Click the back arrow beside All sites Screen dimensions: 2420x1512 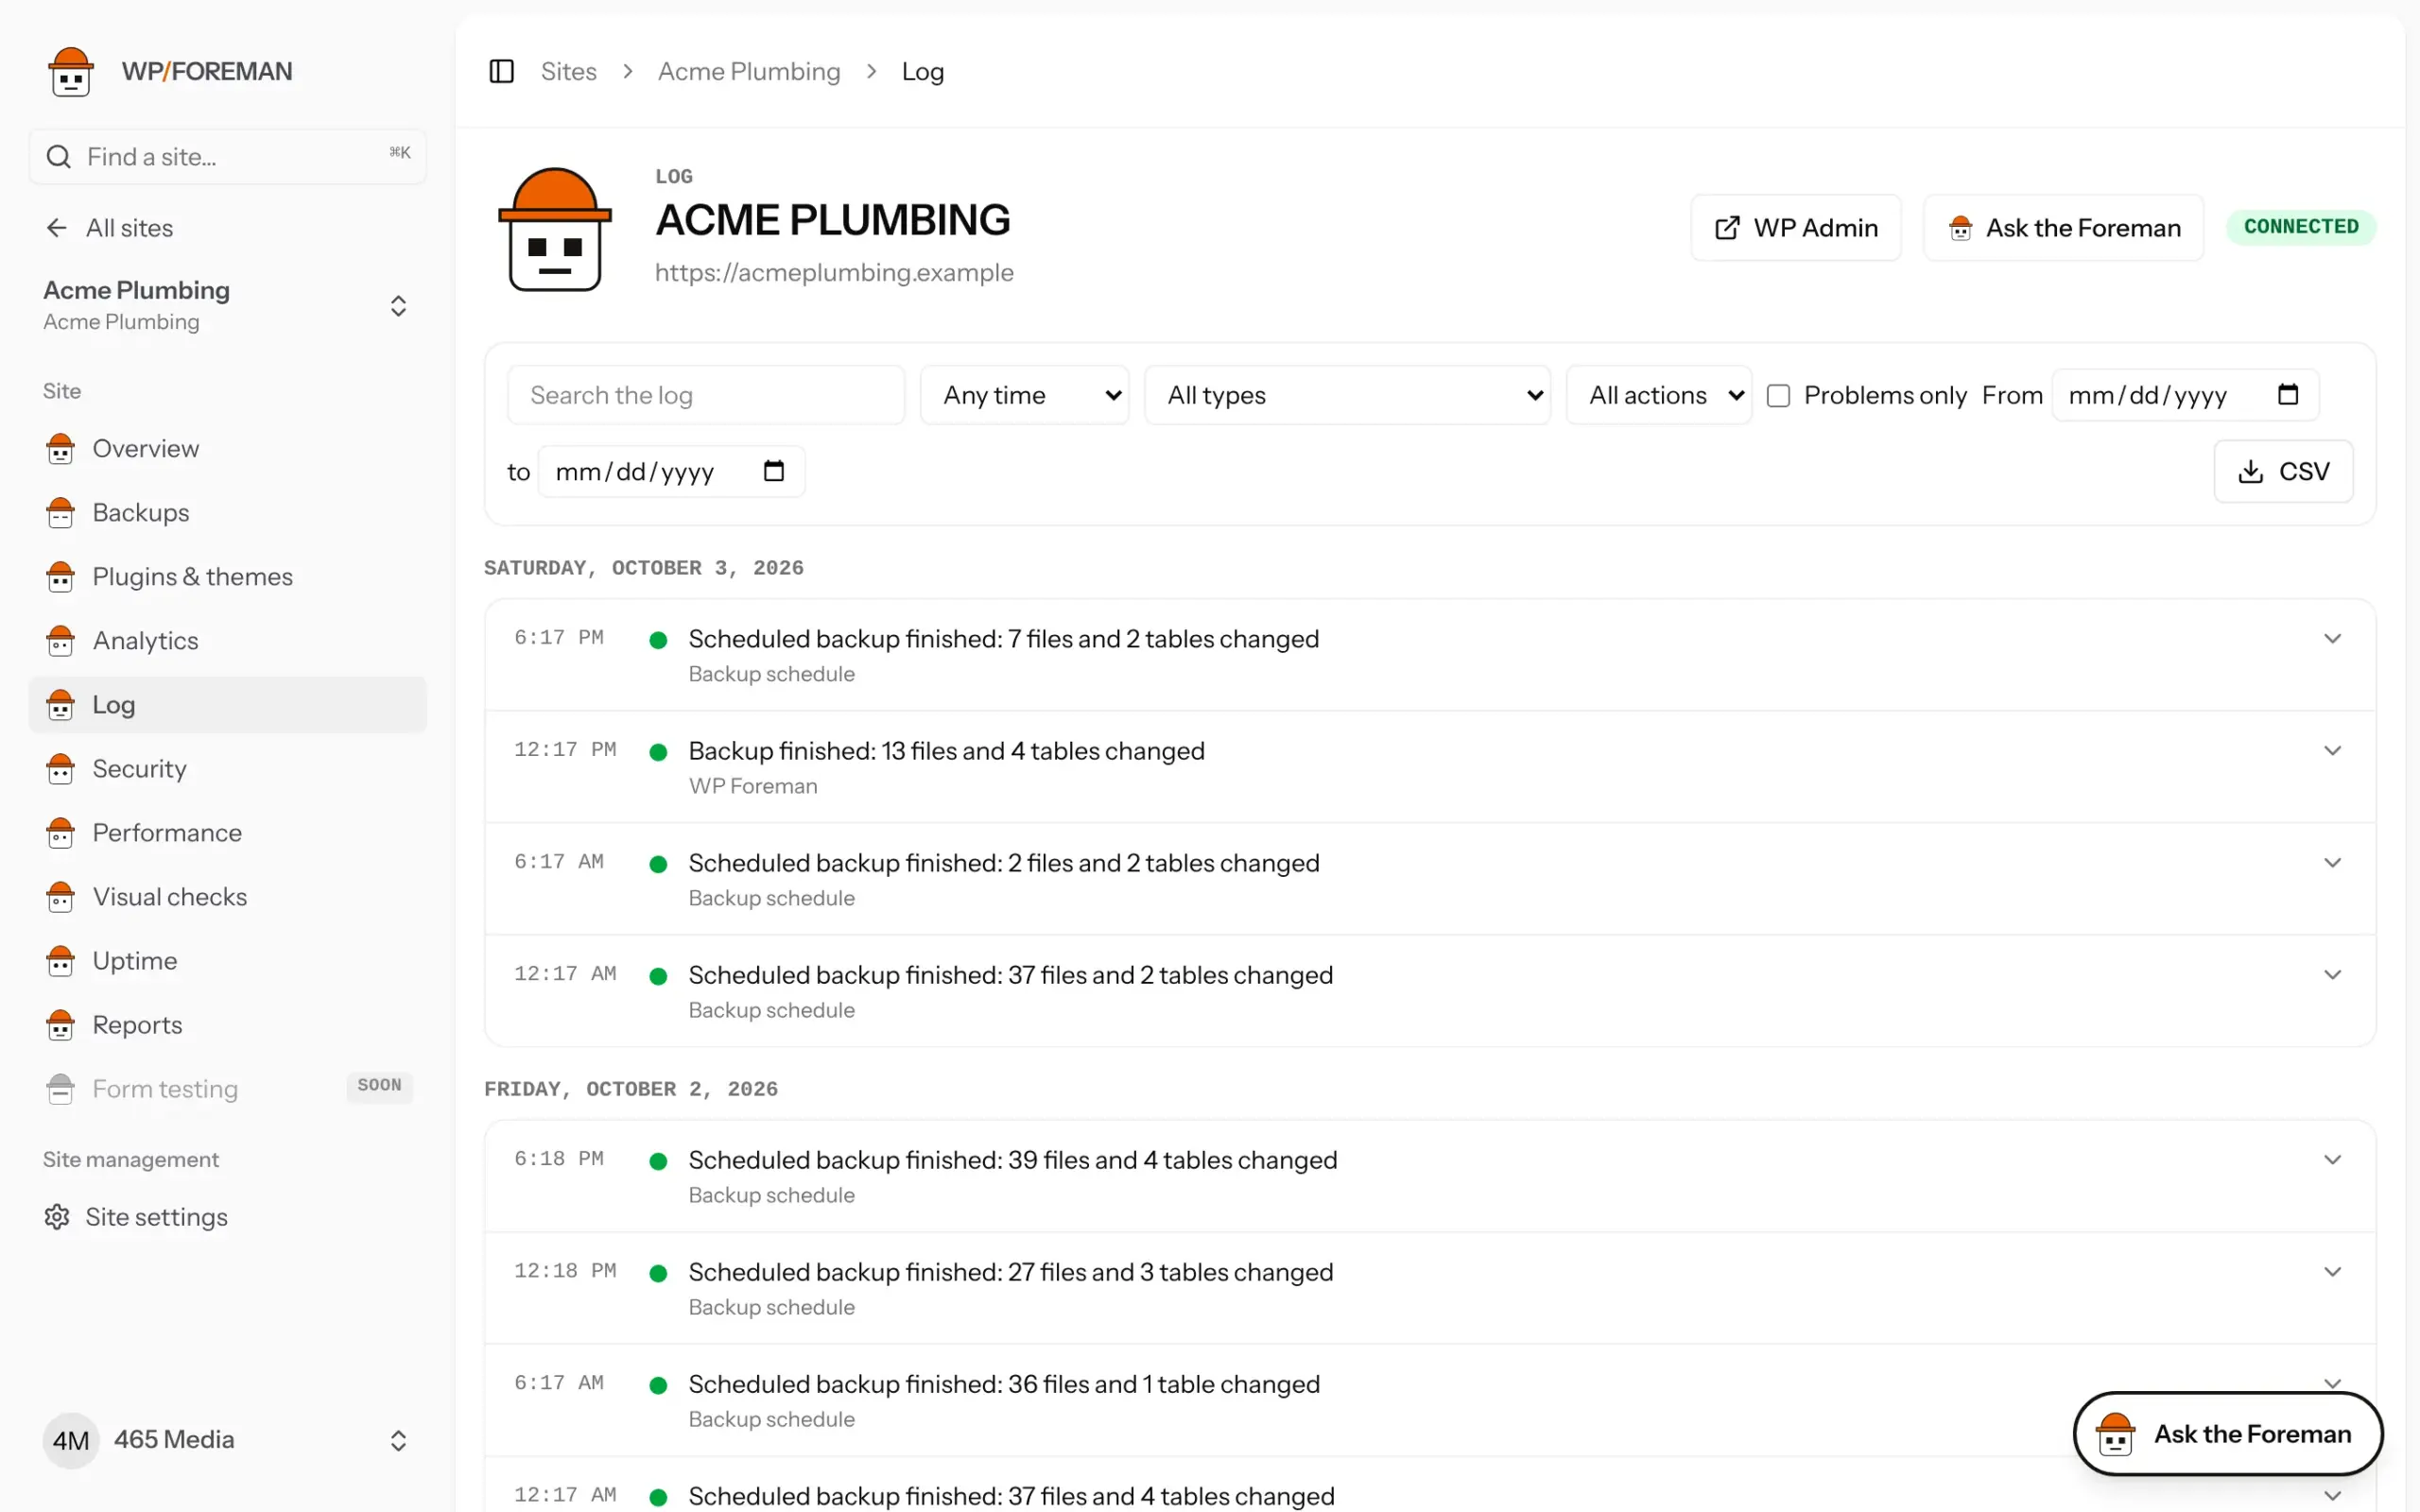pos(57,228)
